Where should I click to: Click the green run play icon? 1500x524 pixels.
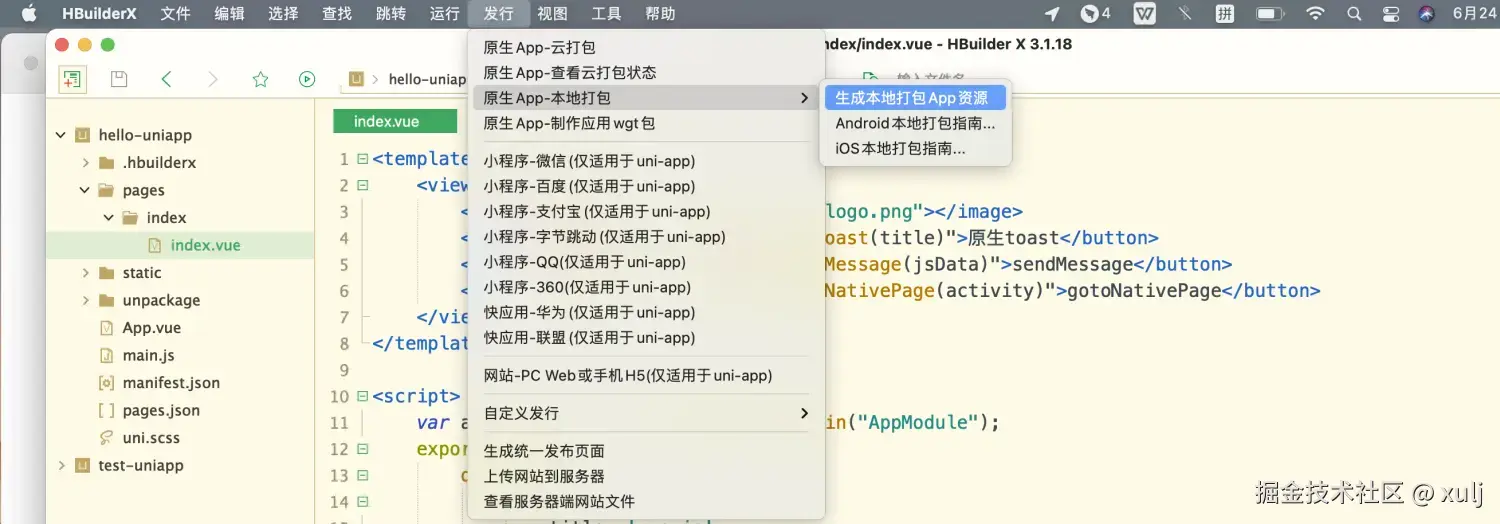(307, 79)
